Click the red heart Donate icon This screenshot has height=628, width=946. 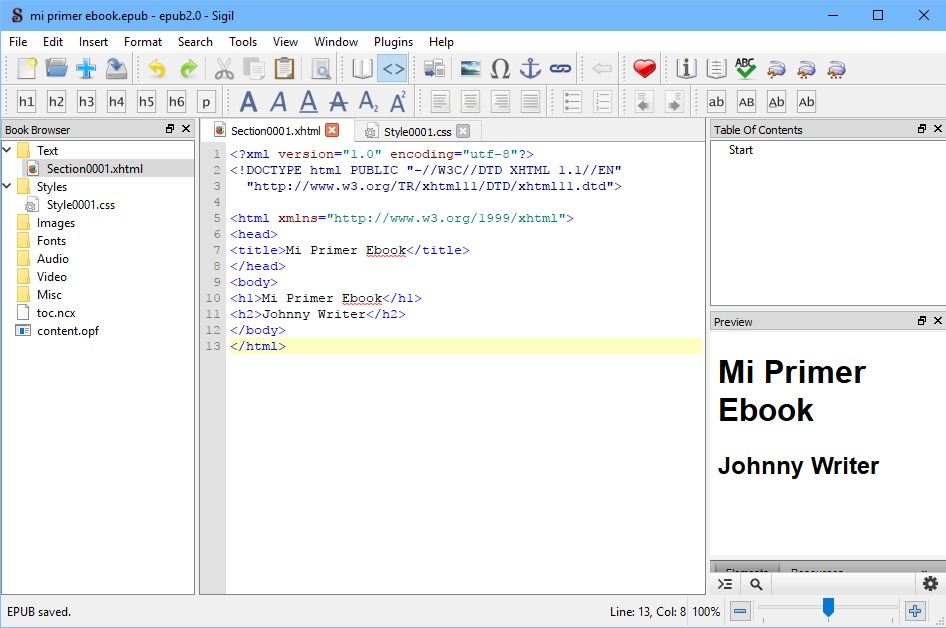click(x=644, y=69)
